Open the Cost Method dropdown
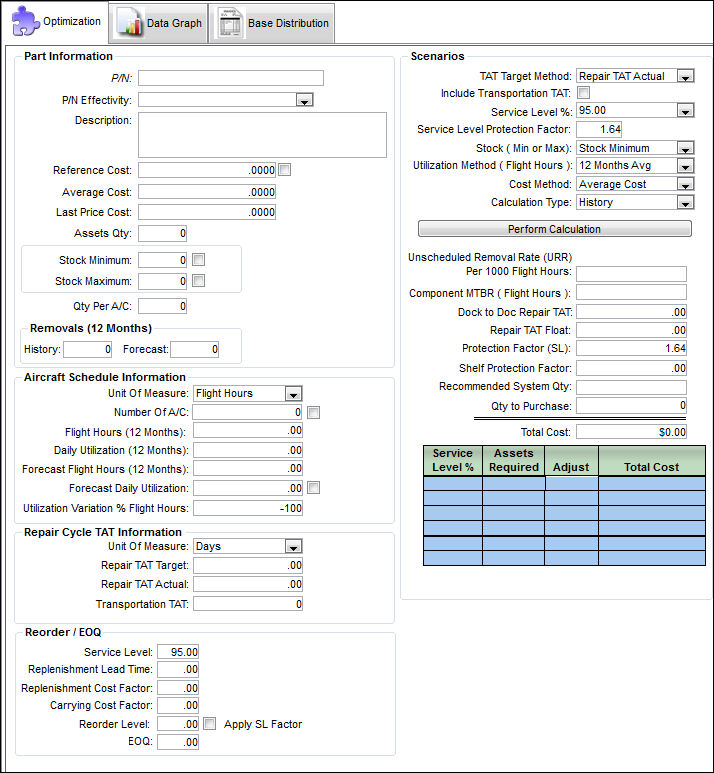The height and width of the screenshot is (773, 714). pyautogui.click(x=685, y=185)
